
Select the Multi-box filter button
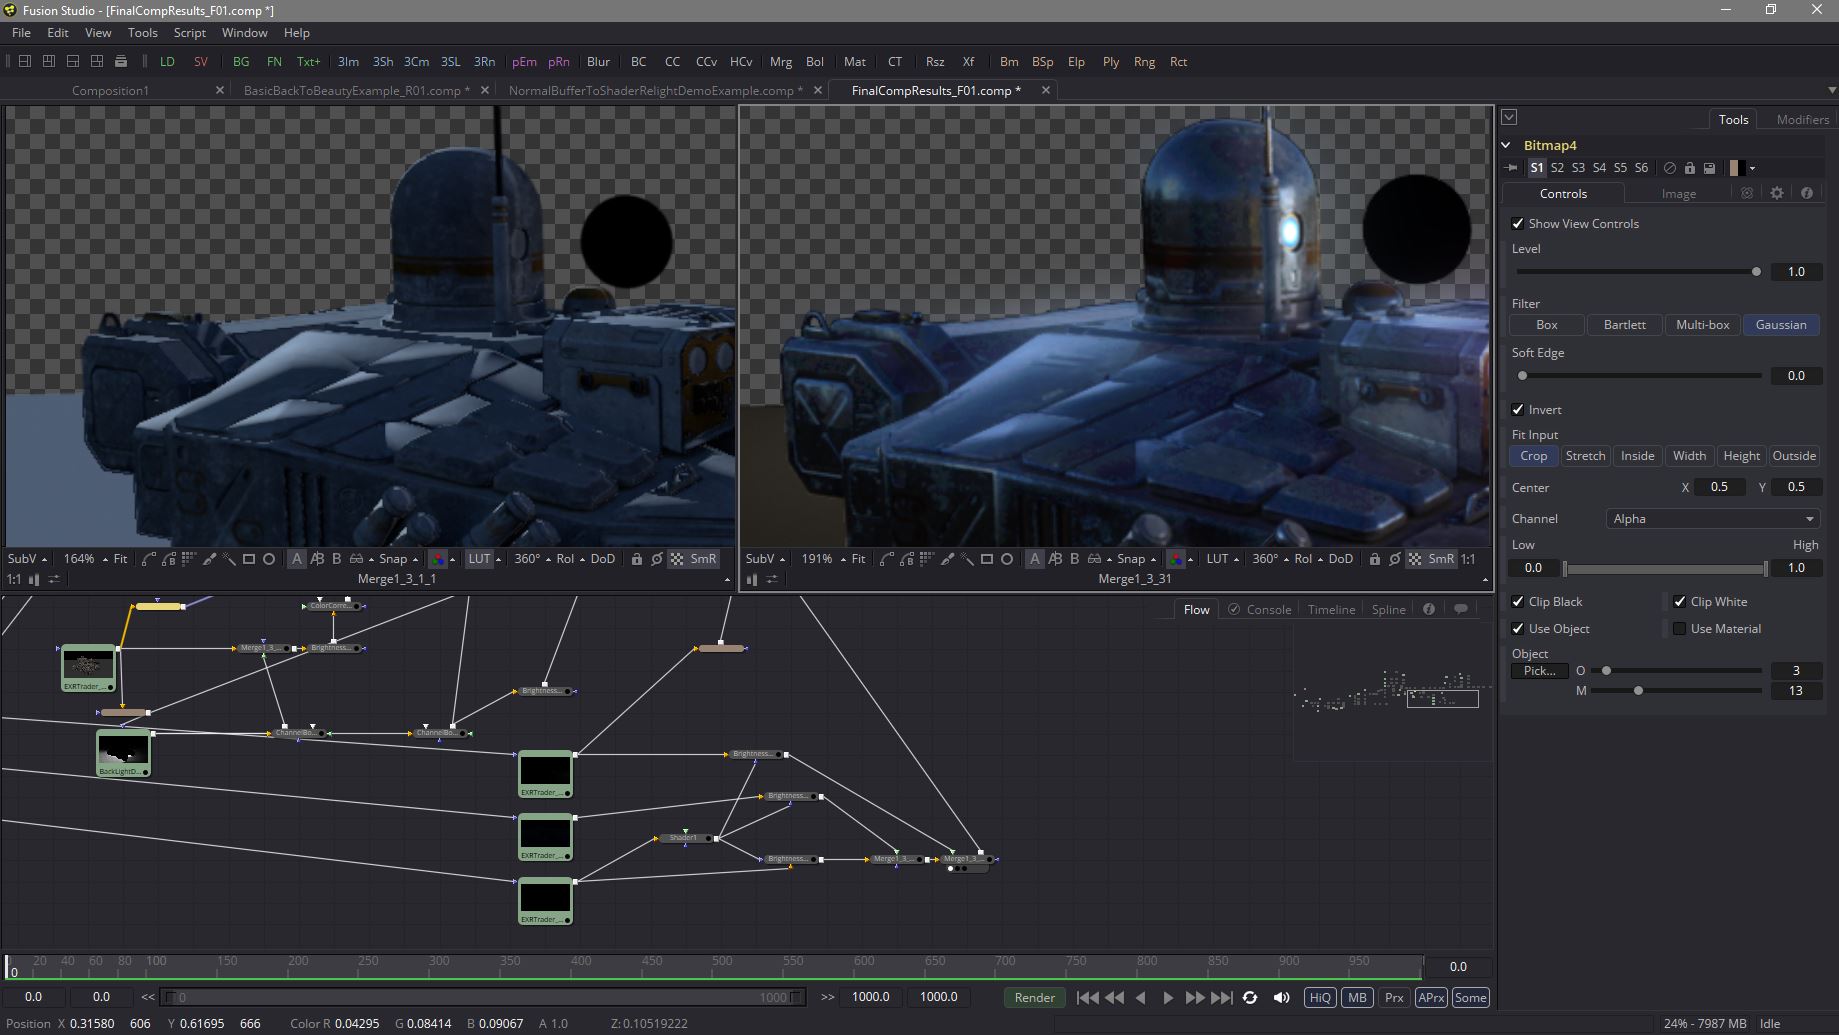1702,324
